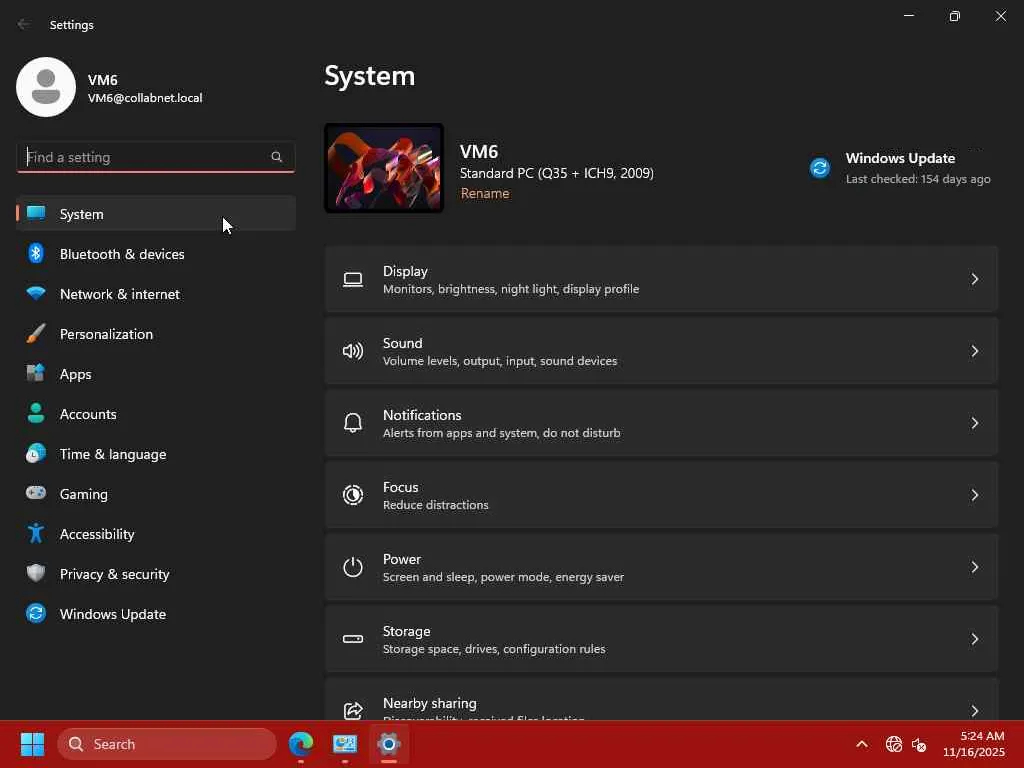Click the search magnifier in Find a setting
The height and width of the screenshot is (768, 1024).
point(277,157)
